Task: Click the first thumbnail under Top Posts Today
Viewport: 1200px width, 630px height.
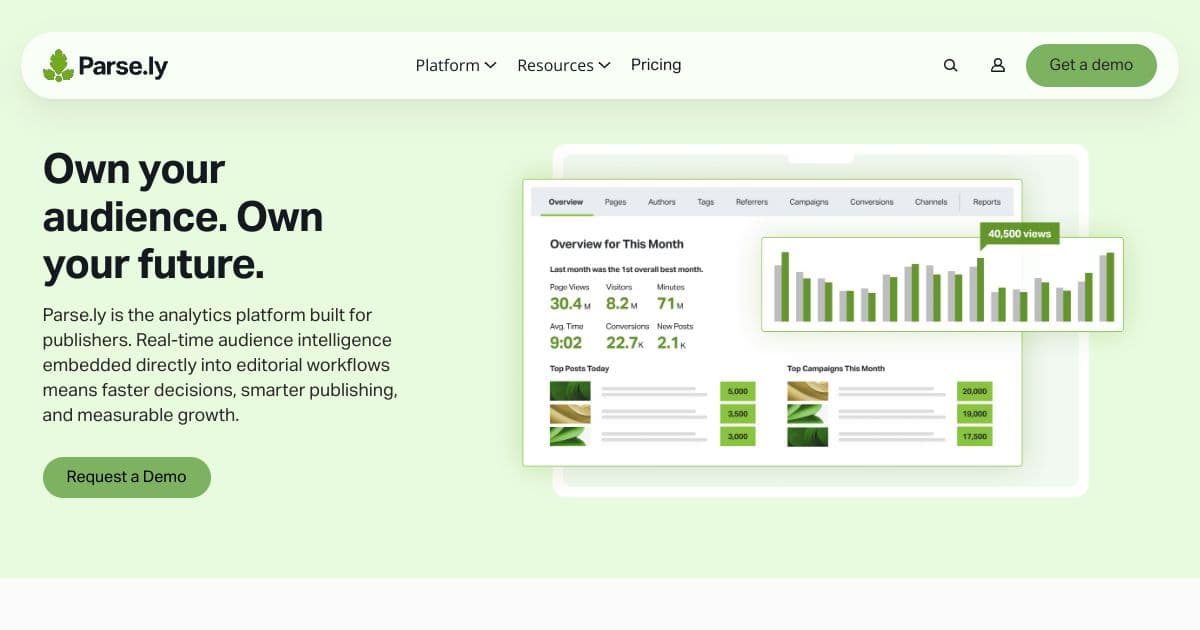Action: pyautogui.click(x=569, y=390)
